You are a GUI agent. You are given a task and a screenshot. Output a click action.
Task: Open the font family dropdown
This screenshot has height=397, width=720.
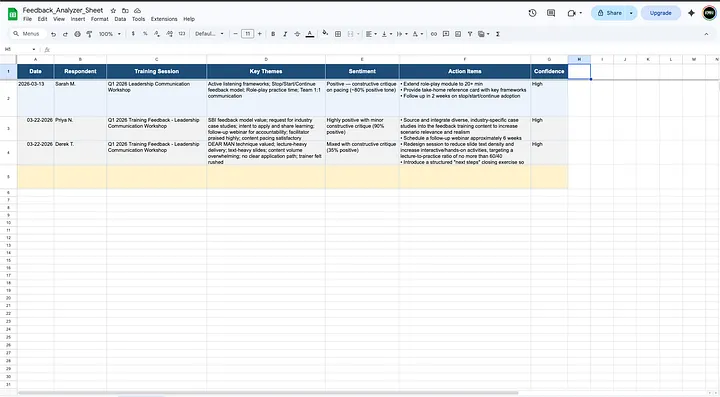pos(209,34)
